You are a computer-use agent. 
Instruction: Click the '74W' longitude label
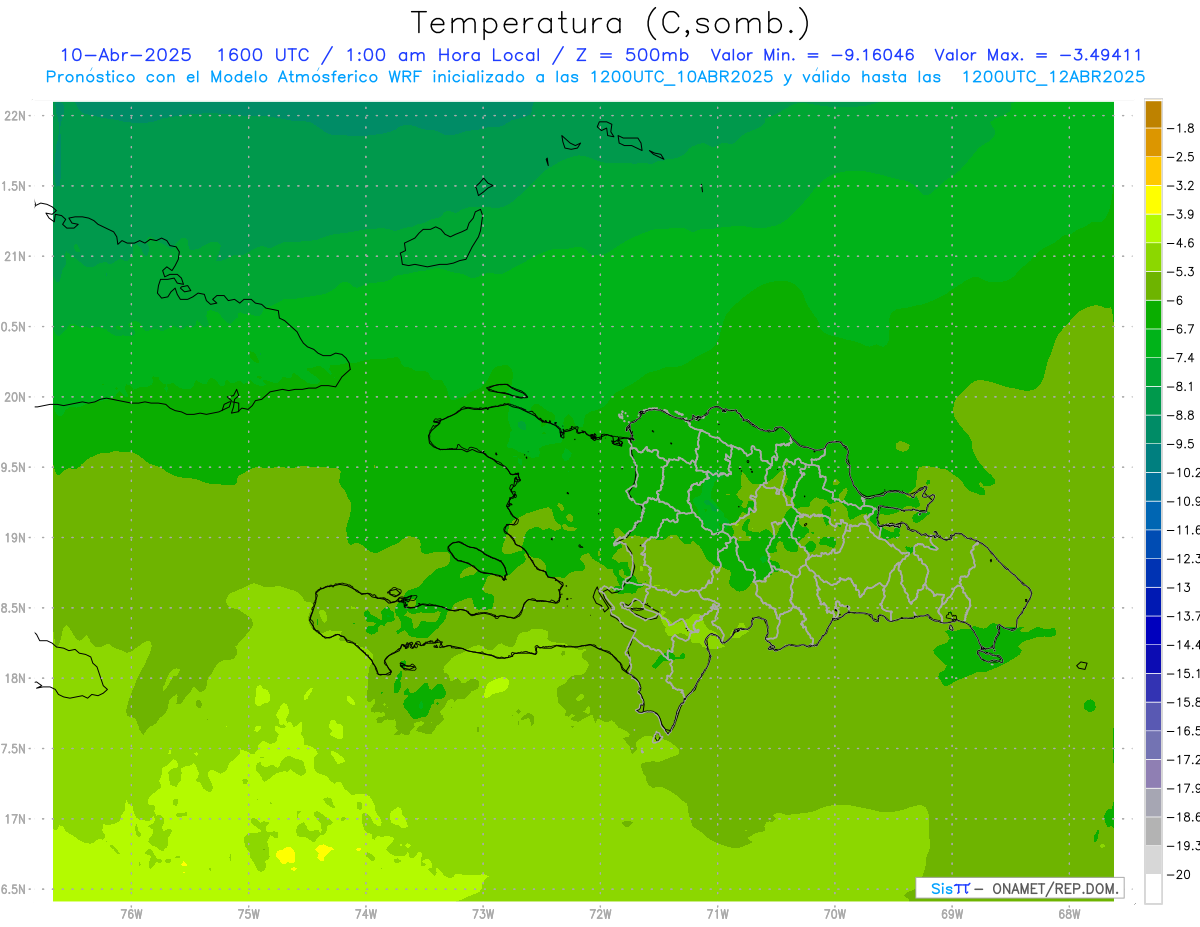pyautogui.click(x=366, y=914)
